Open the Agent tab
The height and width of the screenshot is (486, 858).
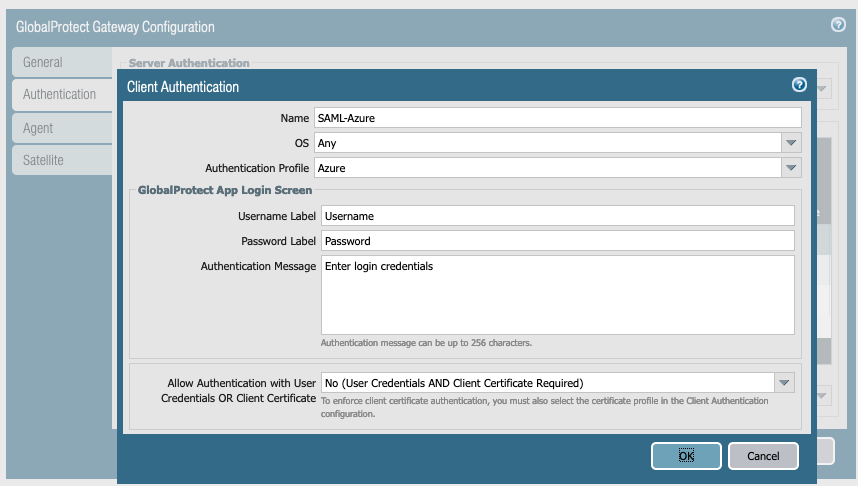(38, 128)
